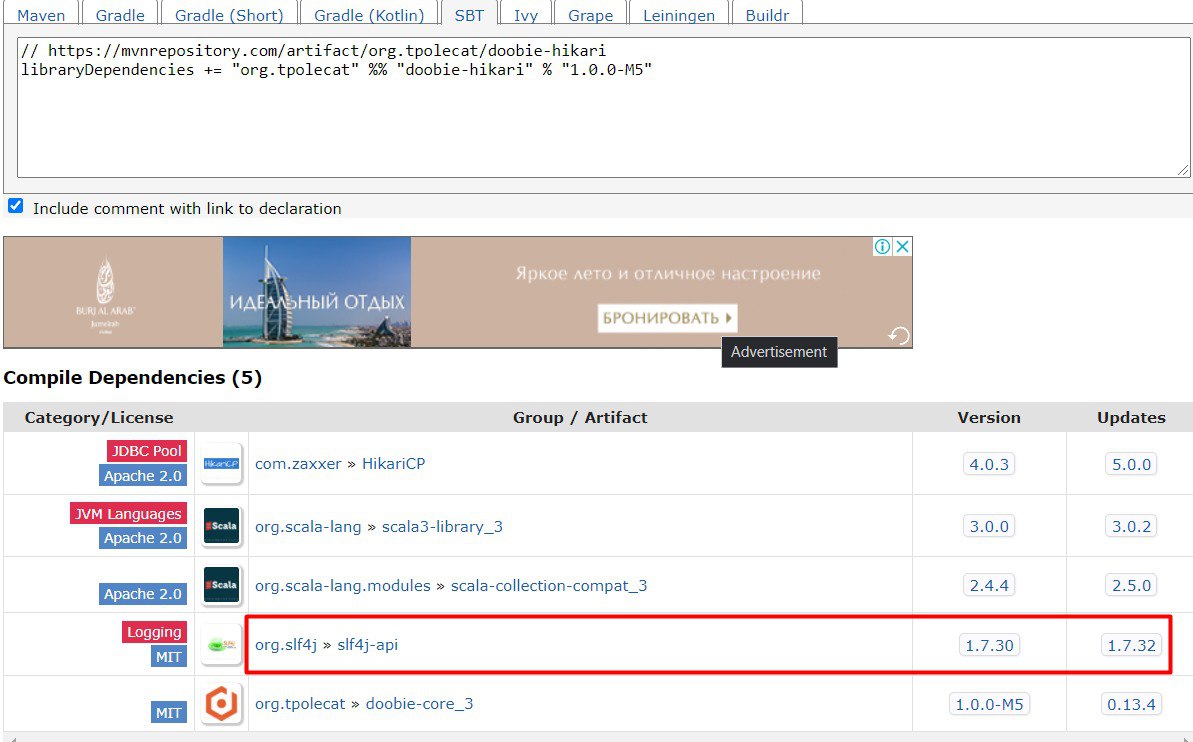Click the Group / Artifact column header
This screenshot has height=742, width=1193.
(x=580, y=417)
